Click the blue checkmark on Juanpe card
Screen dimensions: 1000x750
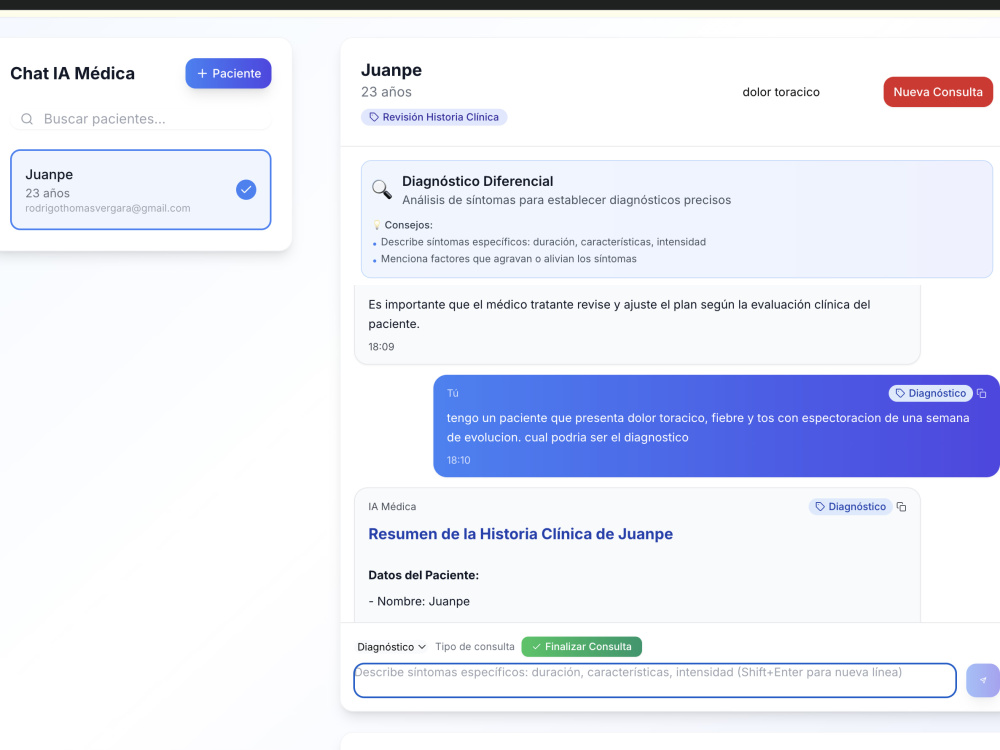pyautogui.click(x=246, y=189)
